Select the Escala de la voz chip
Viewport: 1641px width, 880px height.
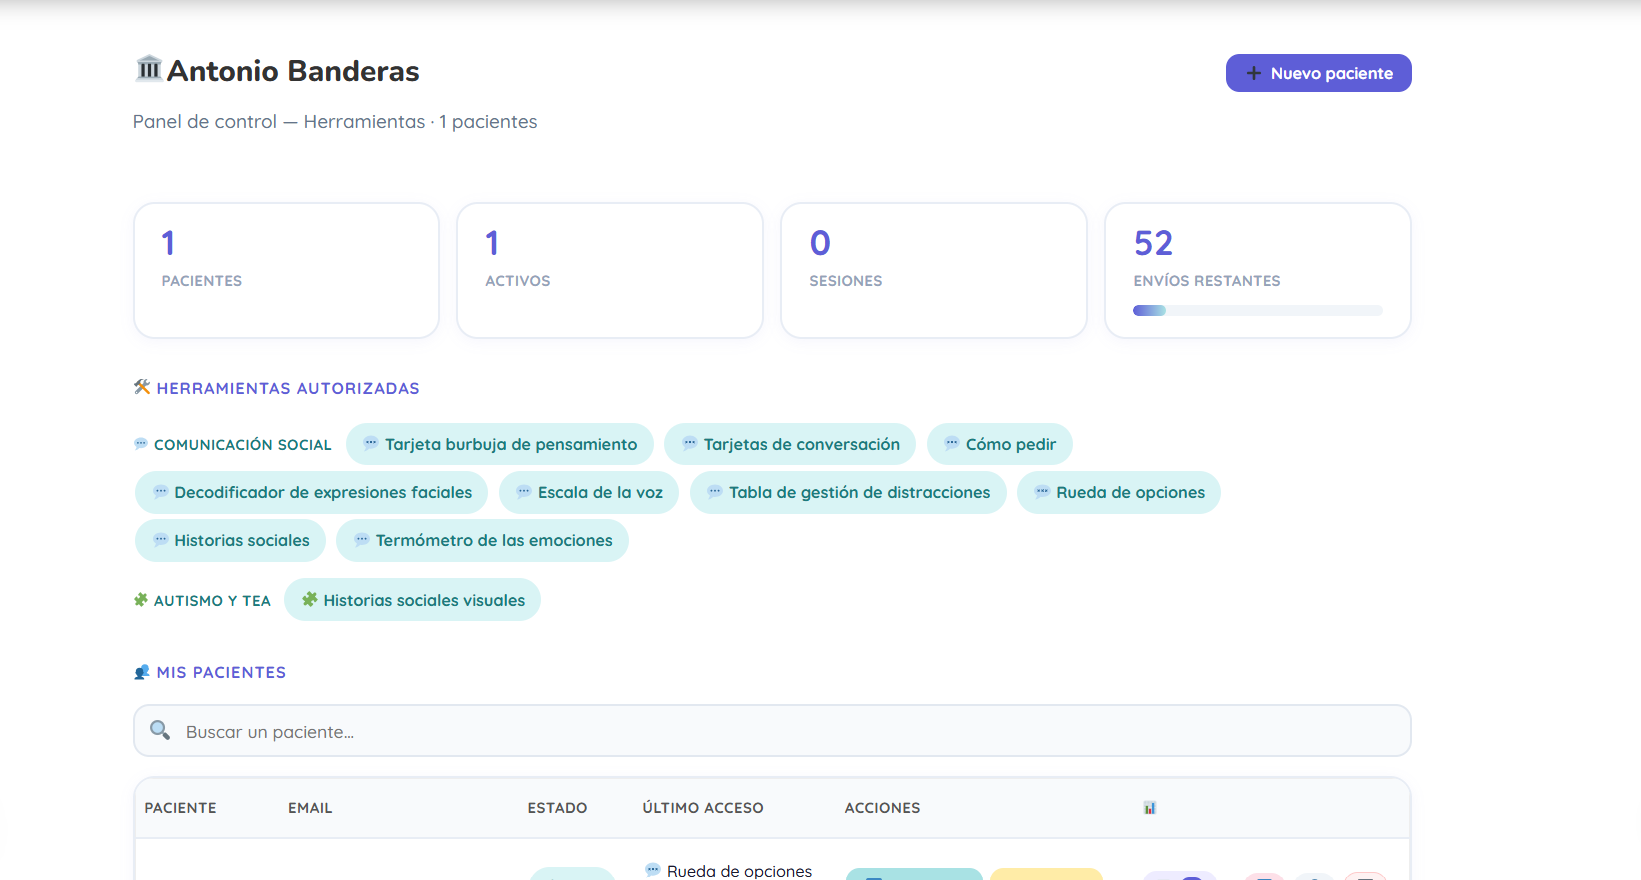tap(589, 492)
